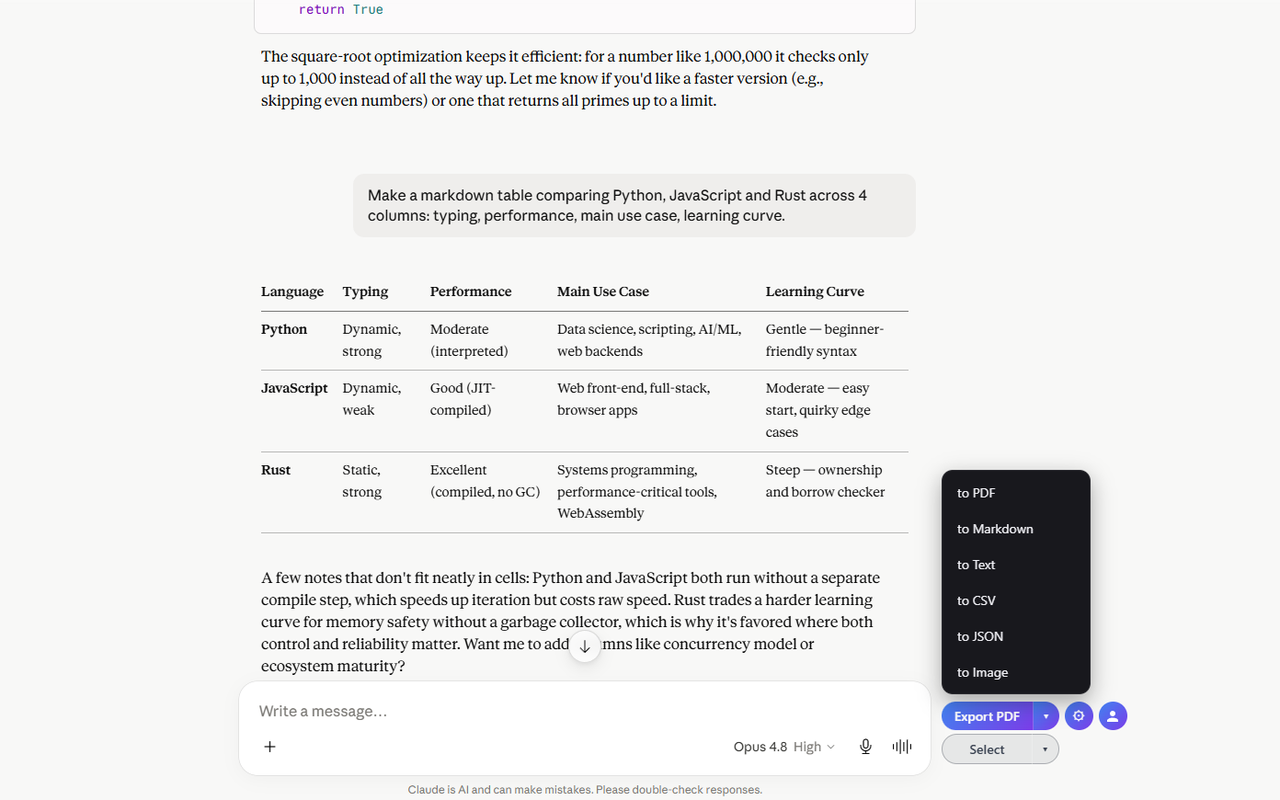The height and width of the screenshot is (800, 1280).
Task: Focus the 'Write a message…' input field
Action: tap(584, 711)
